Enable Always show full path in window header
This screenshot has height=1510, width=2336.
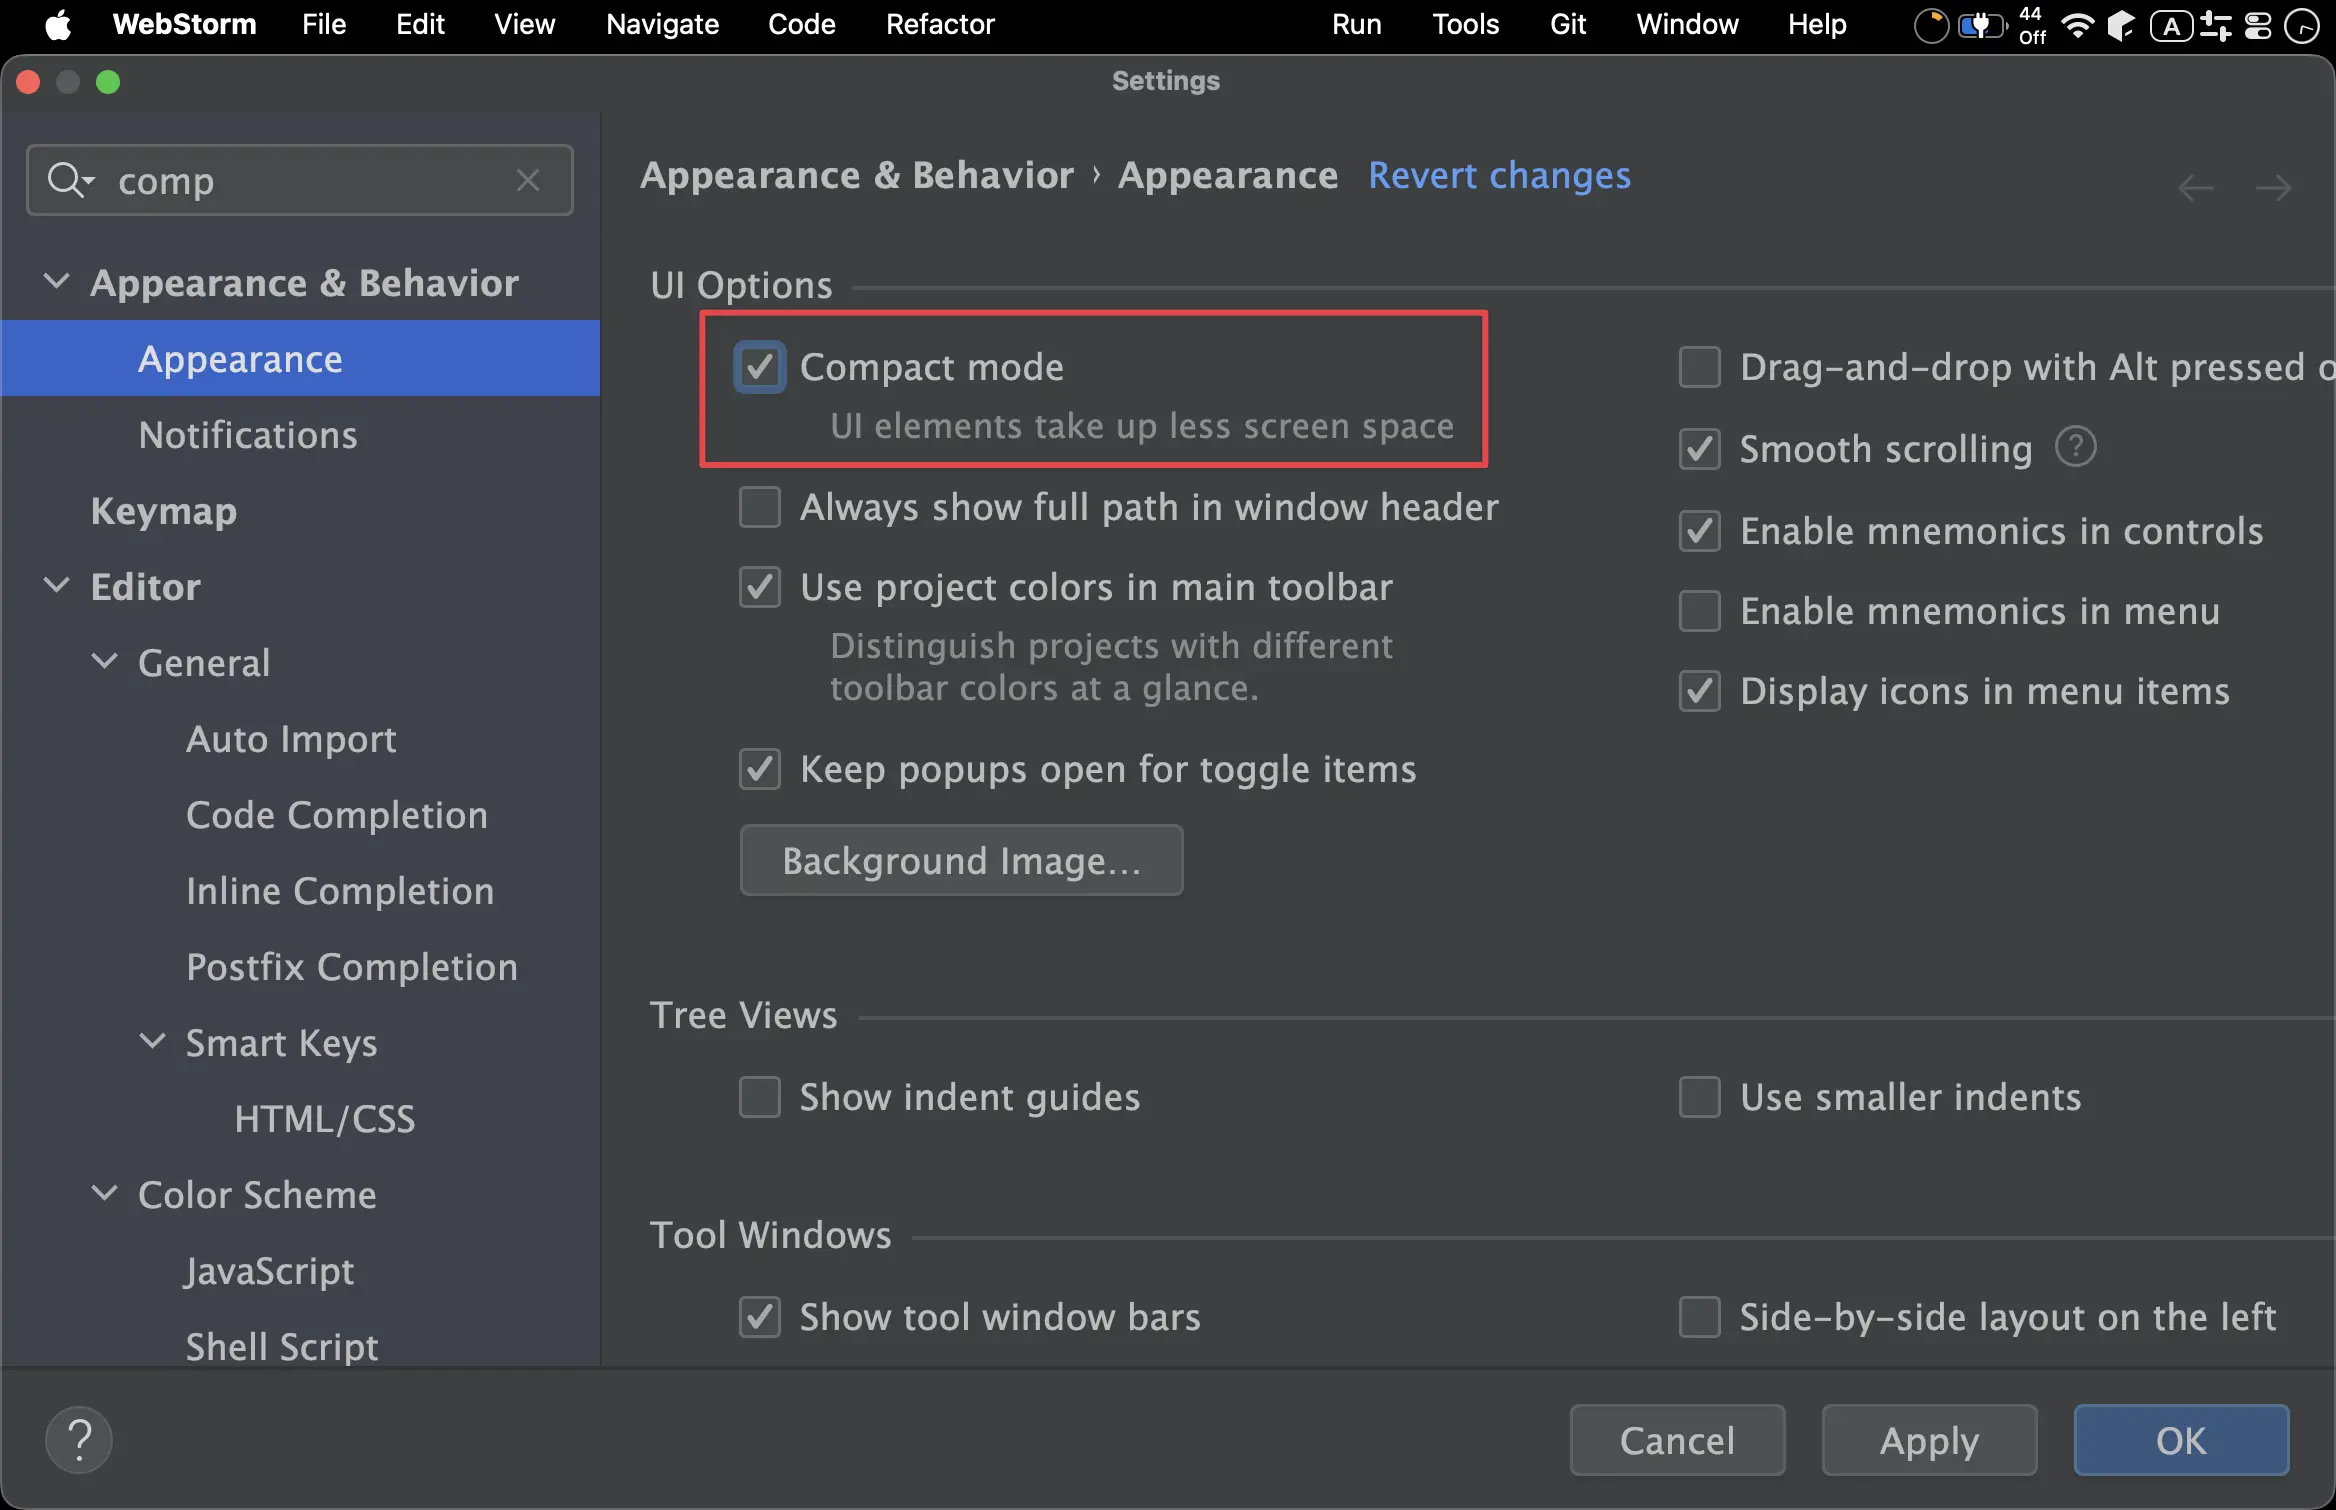[x=760, y=507]
